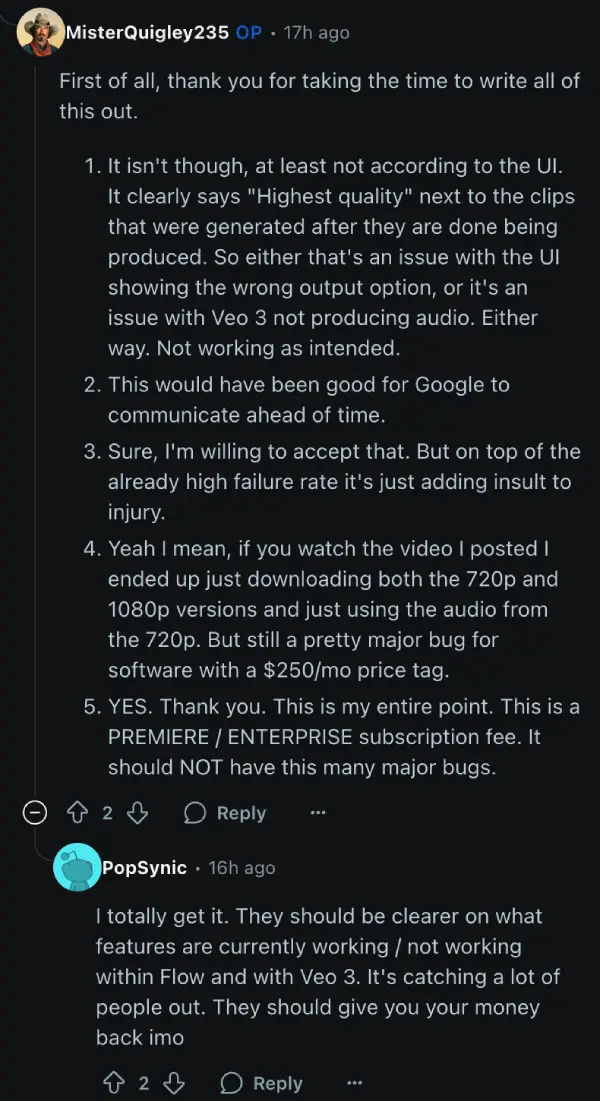Downvote MisterQuigley235's comment
600x1101 pixels.
(138, 813)
